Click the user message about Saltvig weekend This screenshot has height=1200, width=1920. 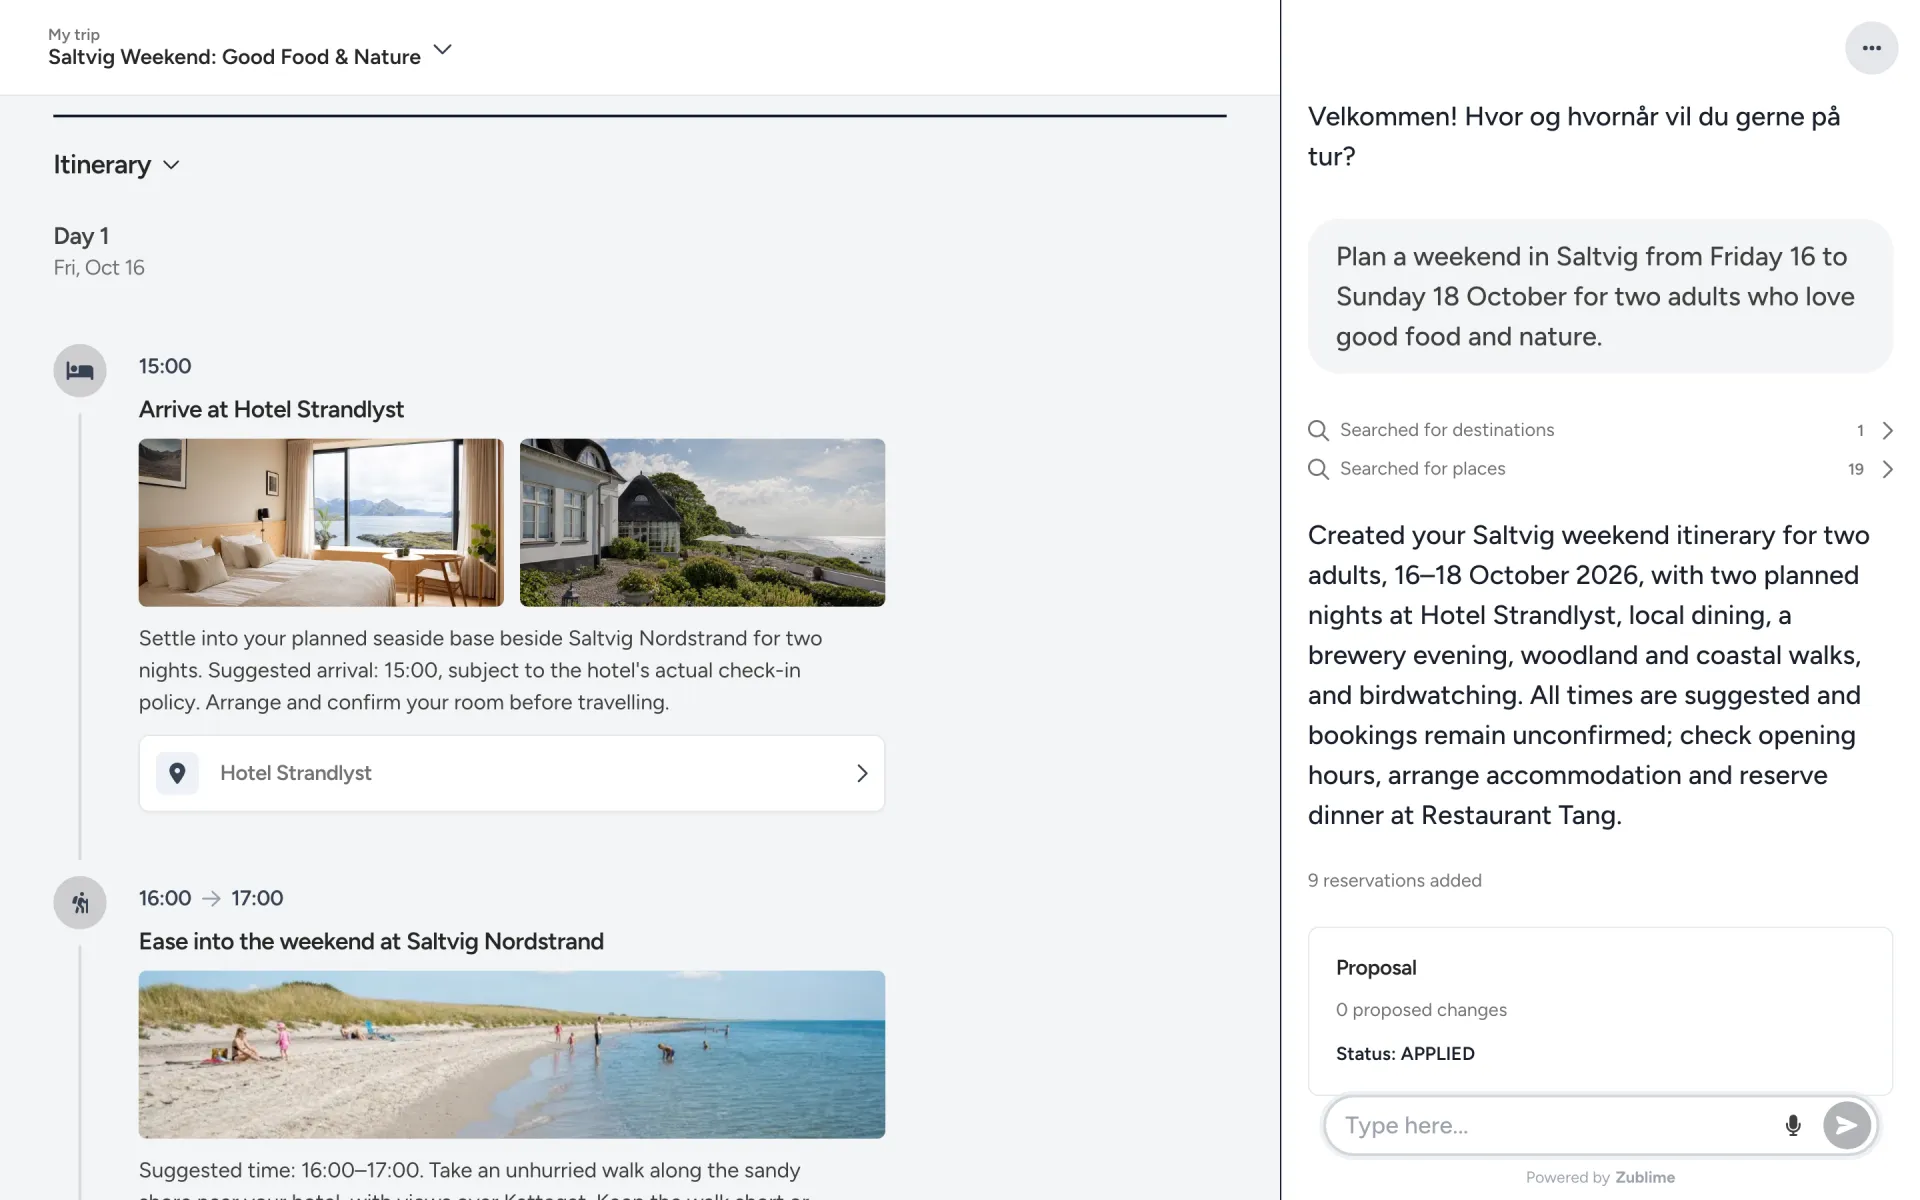[1600, 296]
